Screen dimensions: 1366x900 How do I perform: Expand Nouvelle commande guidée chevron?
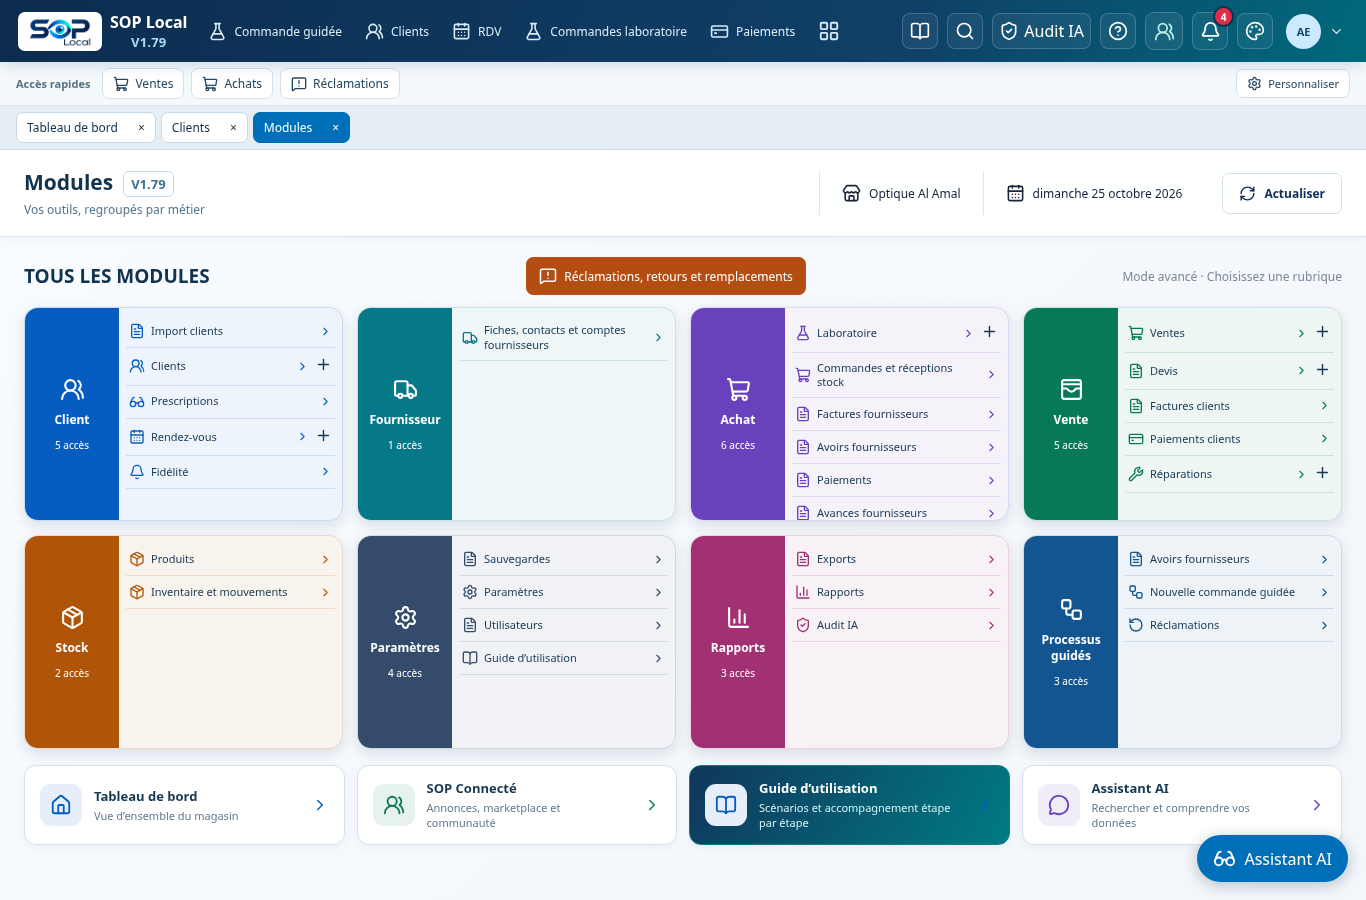click(x=1324, y=592)
